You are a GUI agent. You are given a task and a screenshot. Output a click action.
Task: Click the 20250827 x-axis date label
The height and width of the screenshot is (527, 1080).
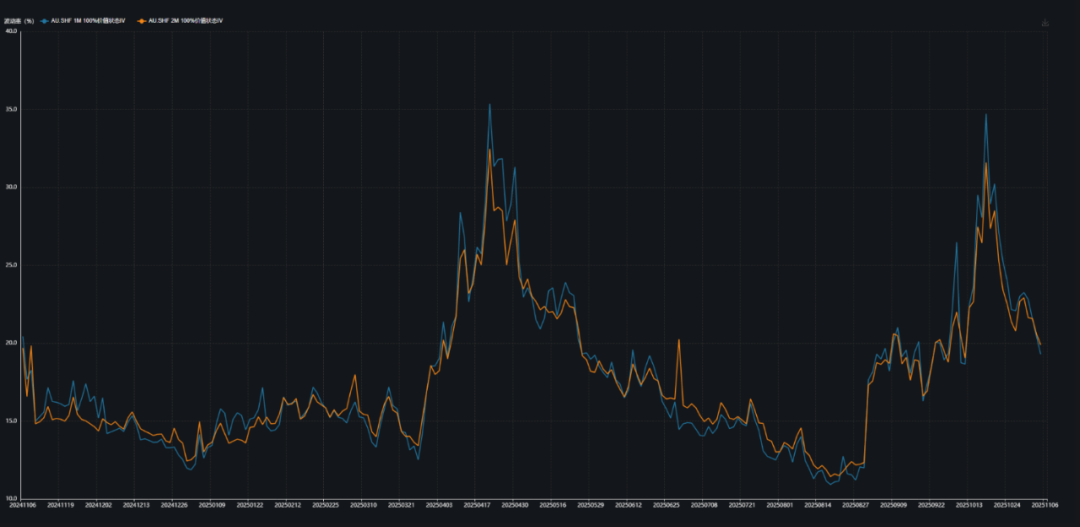pos(856,506)
